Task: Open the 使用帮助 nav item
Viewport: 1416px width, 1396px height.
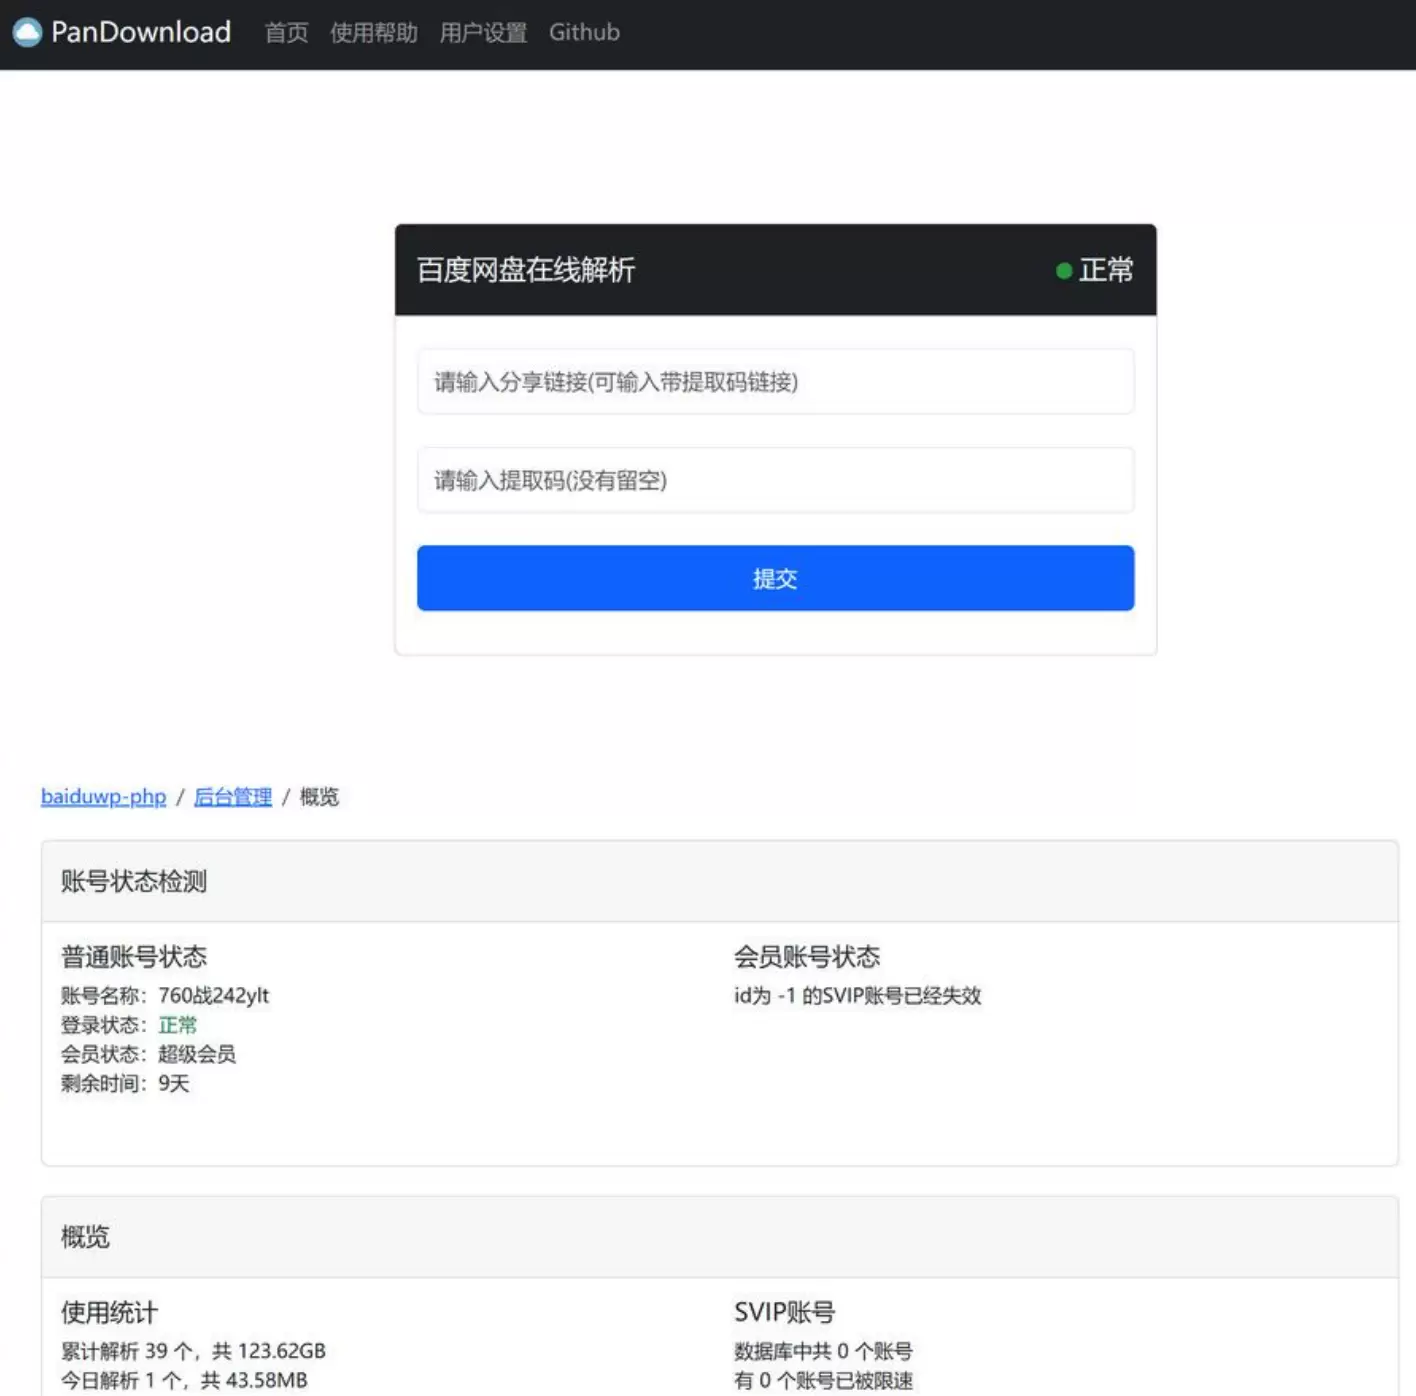Action: [x=374, y=33]
